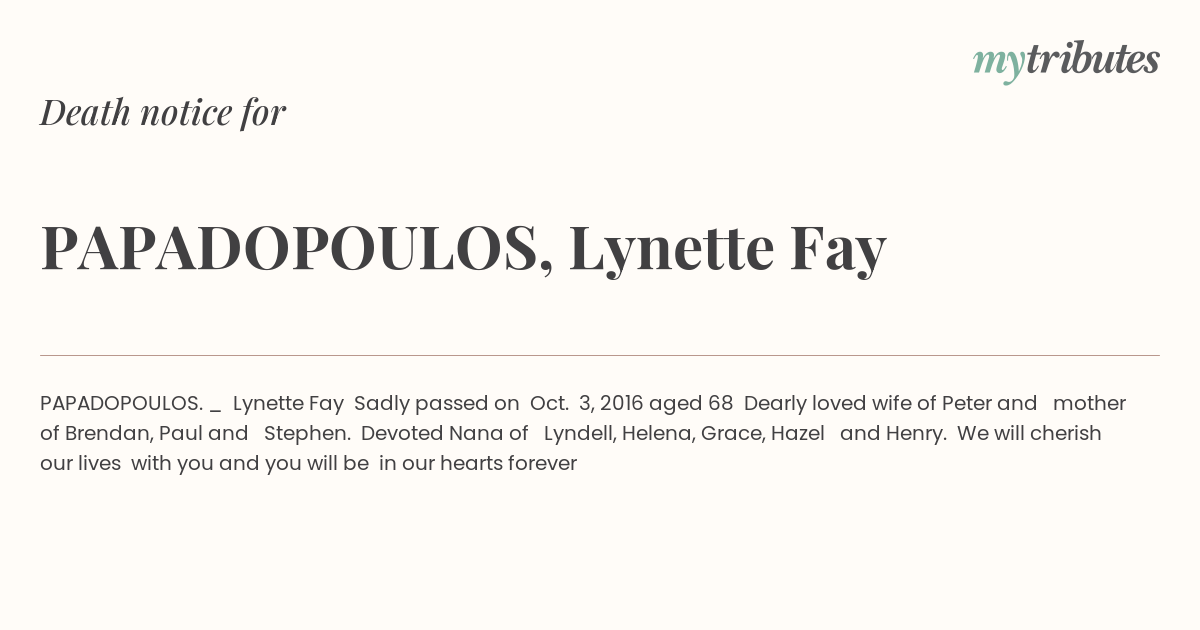Click 'Dearly loved wife of Peter' text
Image resolution: width=1200 pixels, height=630 pixels.
click(x=868, y=404)
